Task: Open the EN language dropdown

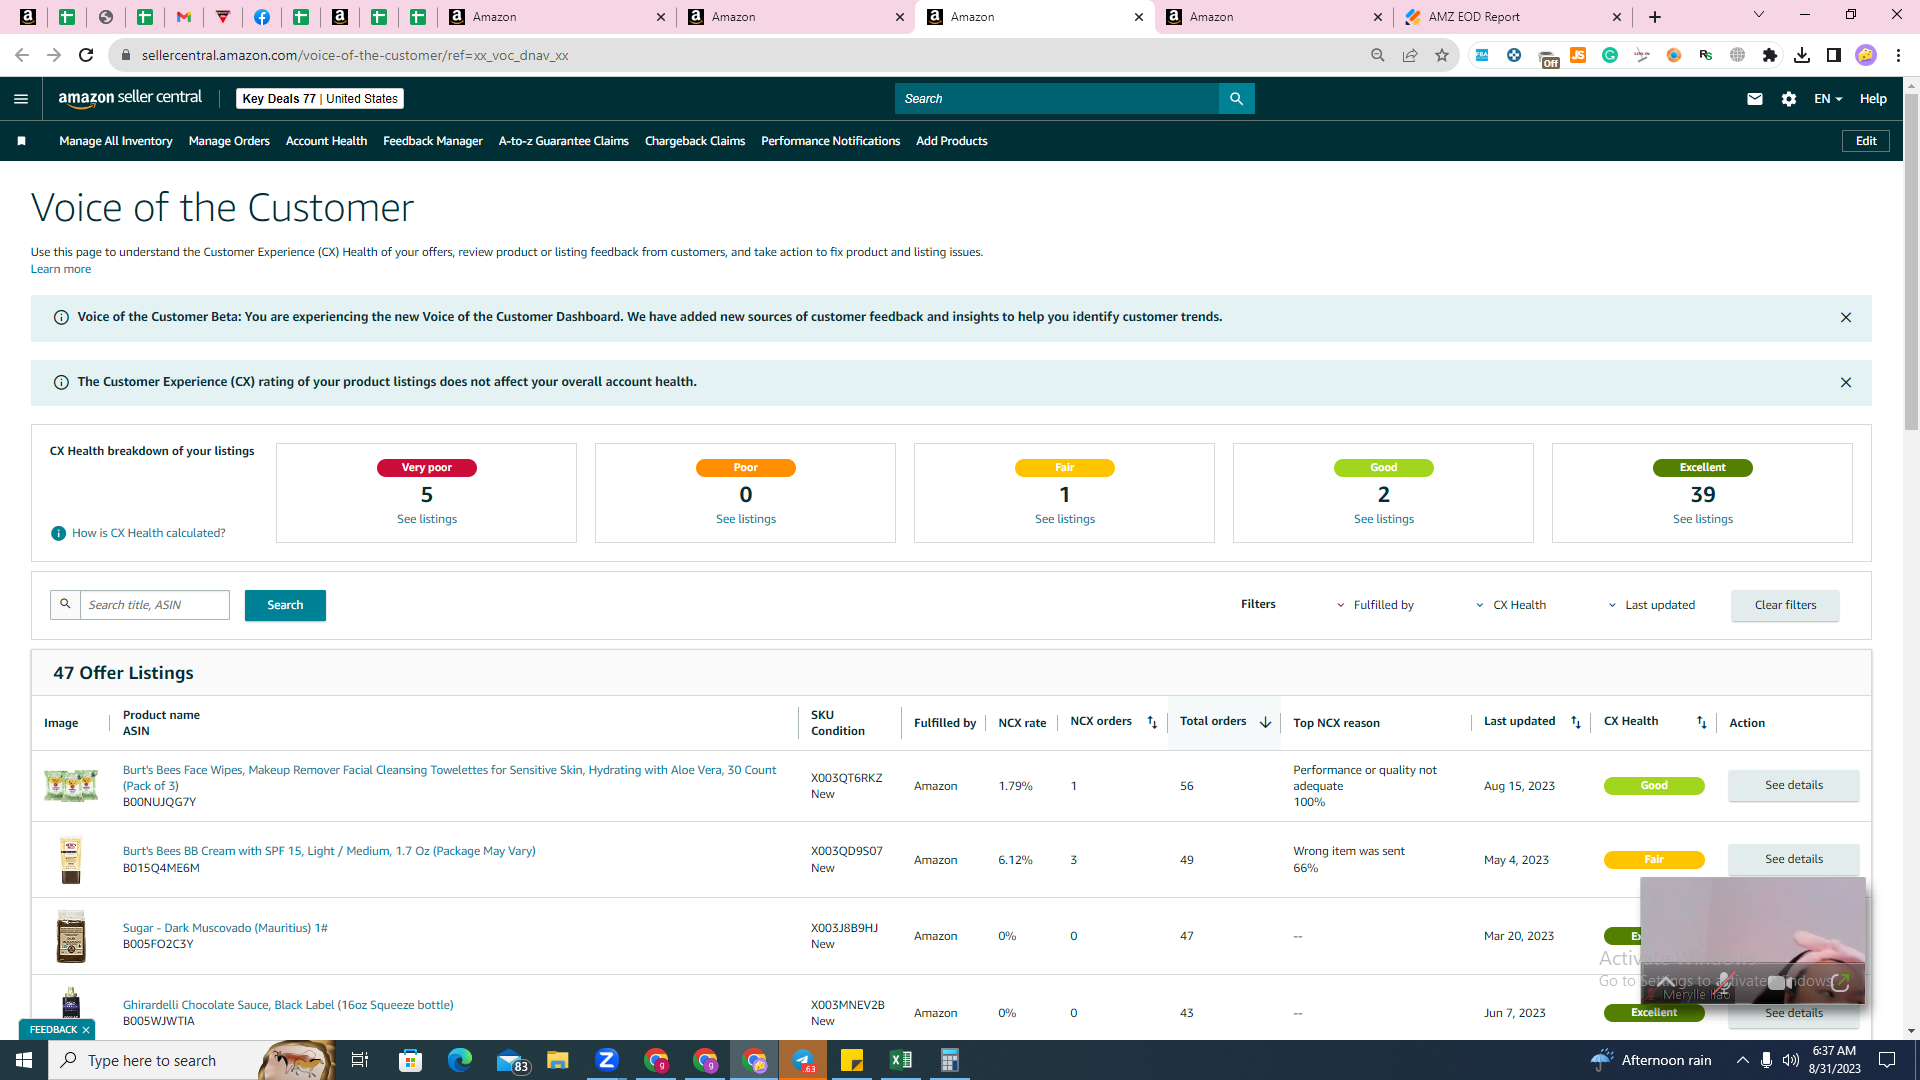Action: click(1828, 99)
